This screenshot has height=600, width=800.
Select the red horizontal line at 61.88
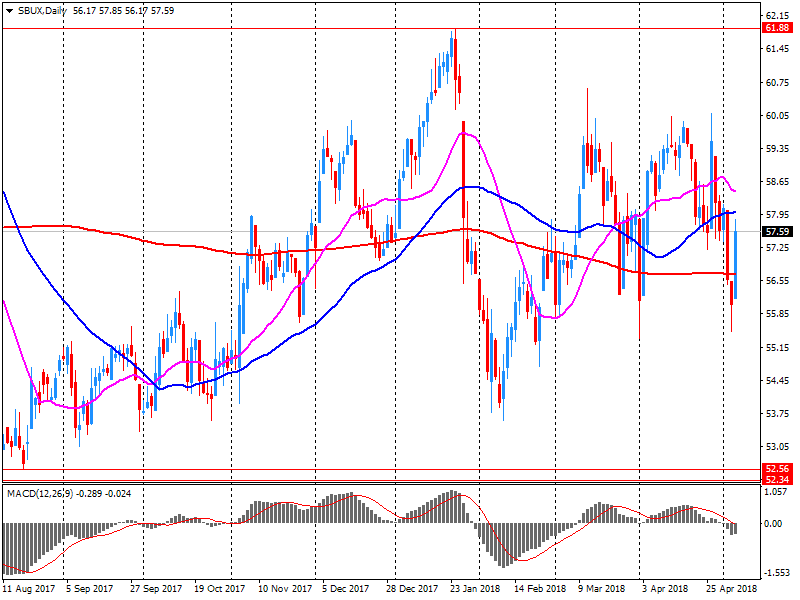[x=300, y=29]
